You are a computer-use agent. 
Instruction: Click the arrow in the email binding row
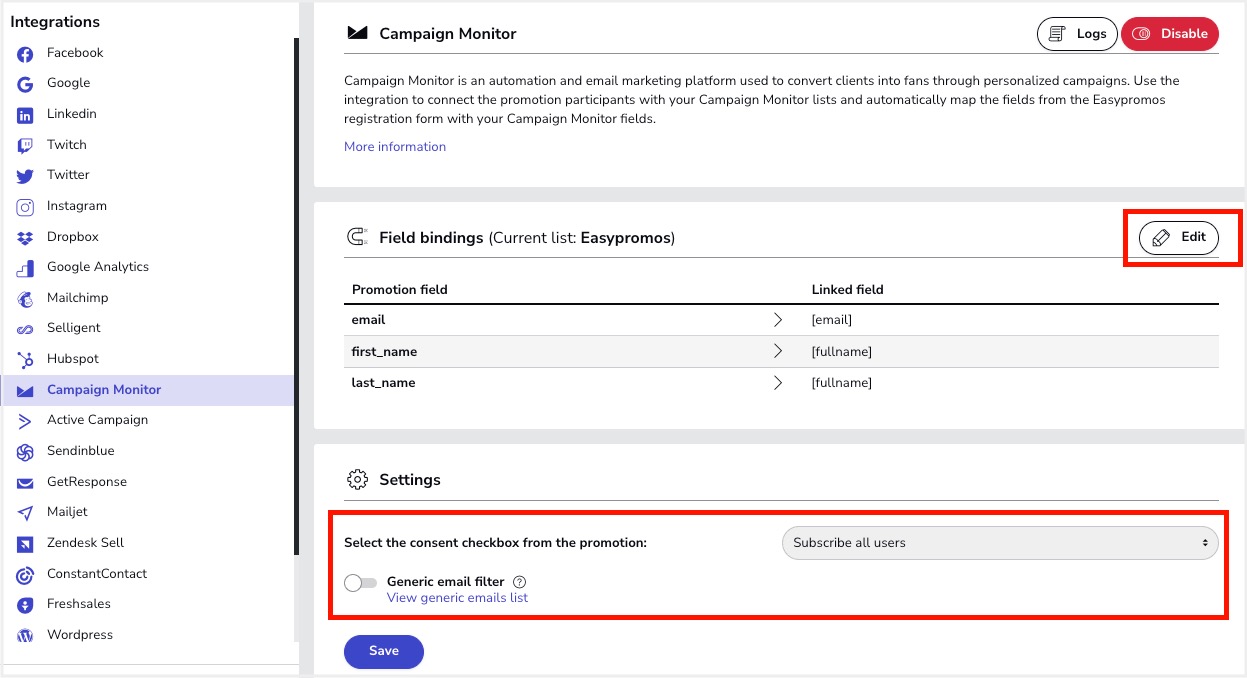778,320
